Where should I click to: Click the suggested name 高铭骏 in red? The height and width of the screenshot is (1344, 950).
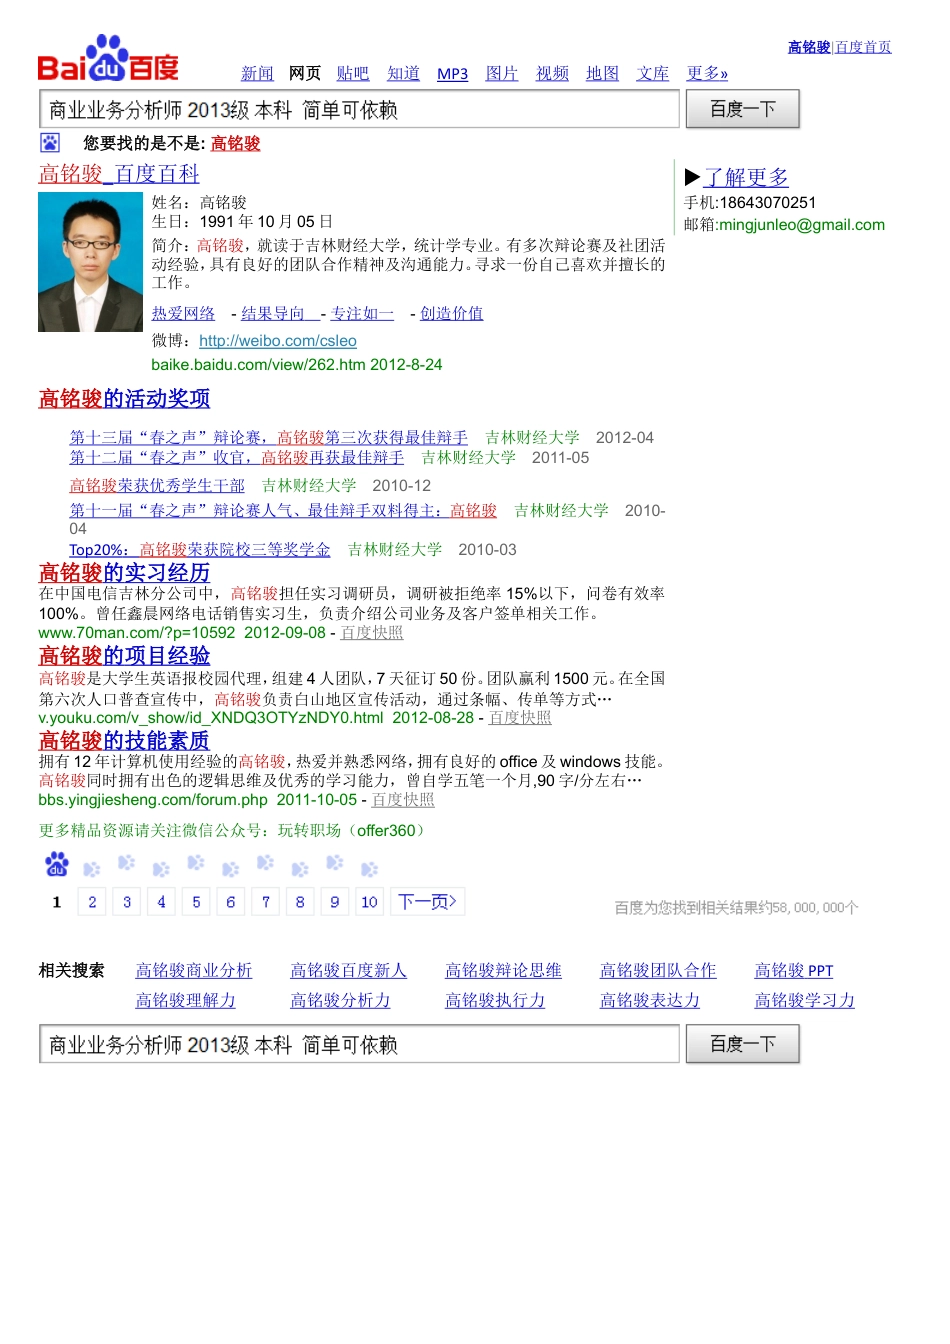[235, 143]
